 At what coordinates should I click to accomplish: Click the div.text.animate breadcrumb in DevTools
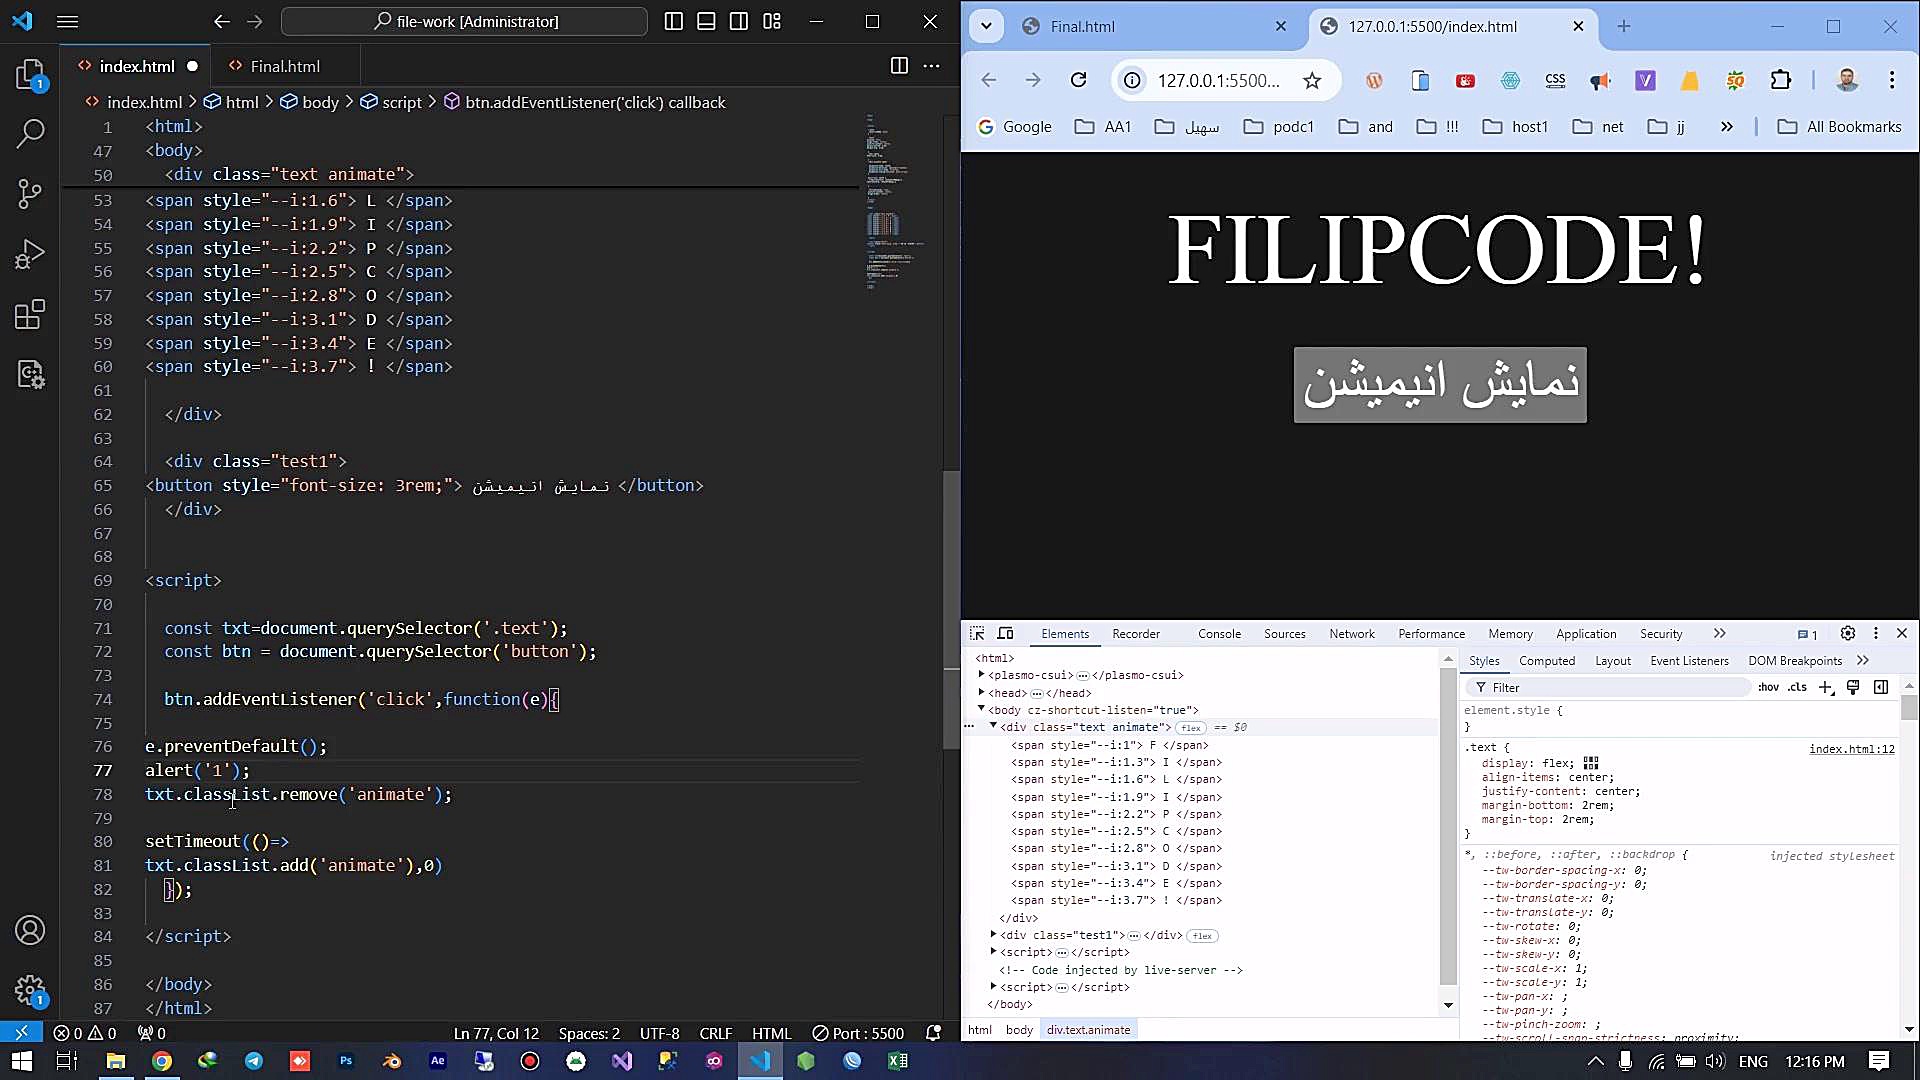[x=1088, y=1029]
